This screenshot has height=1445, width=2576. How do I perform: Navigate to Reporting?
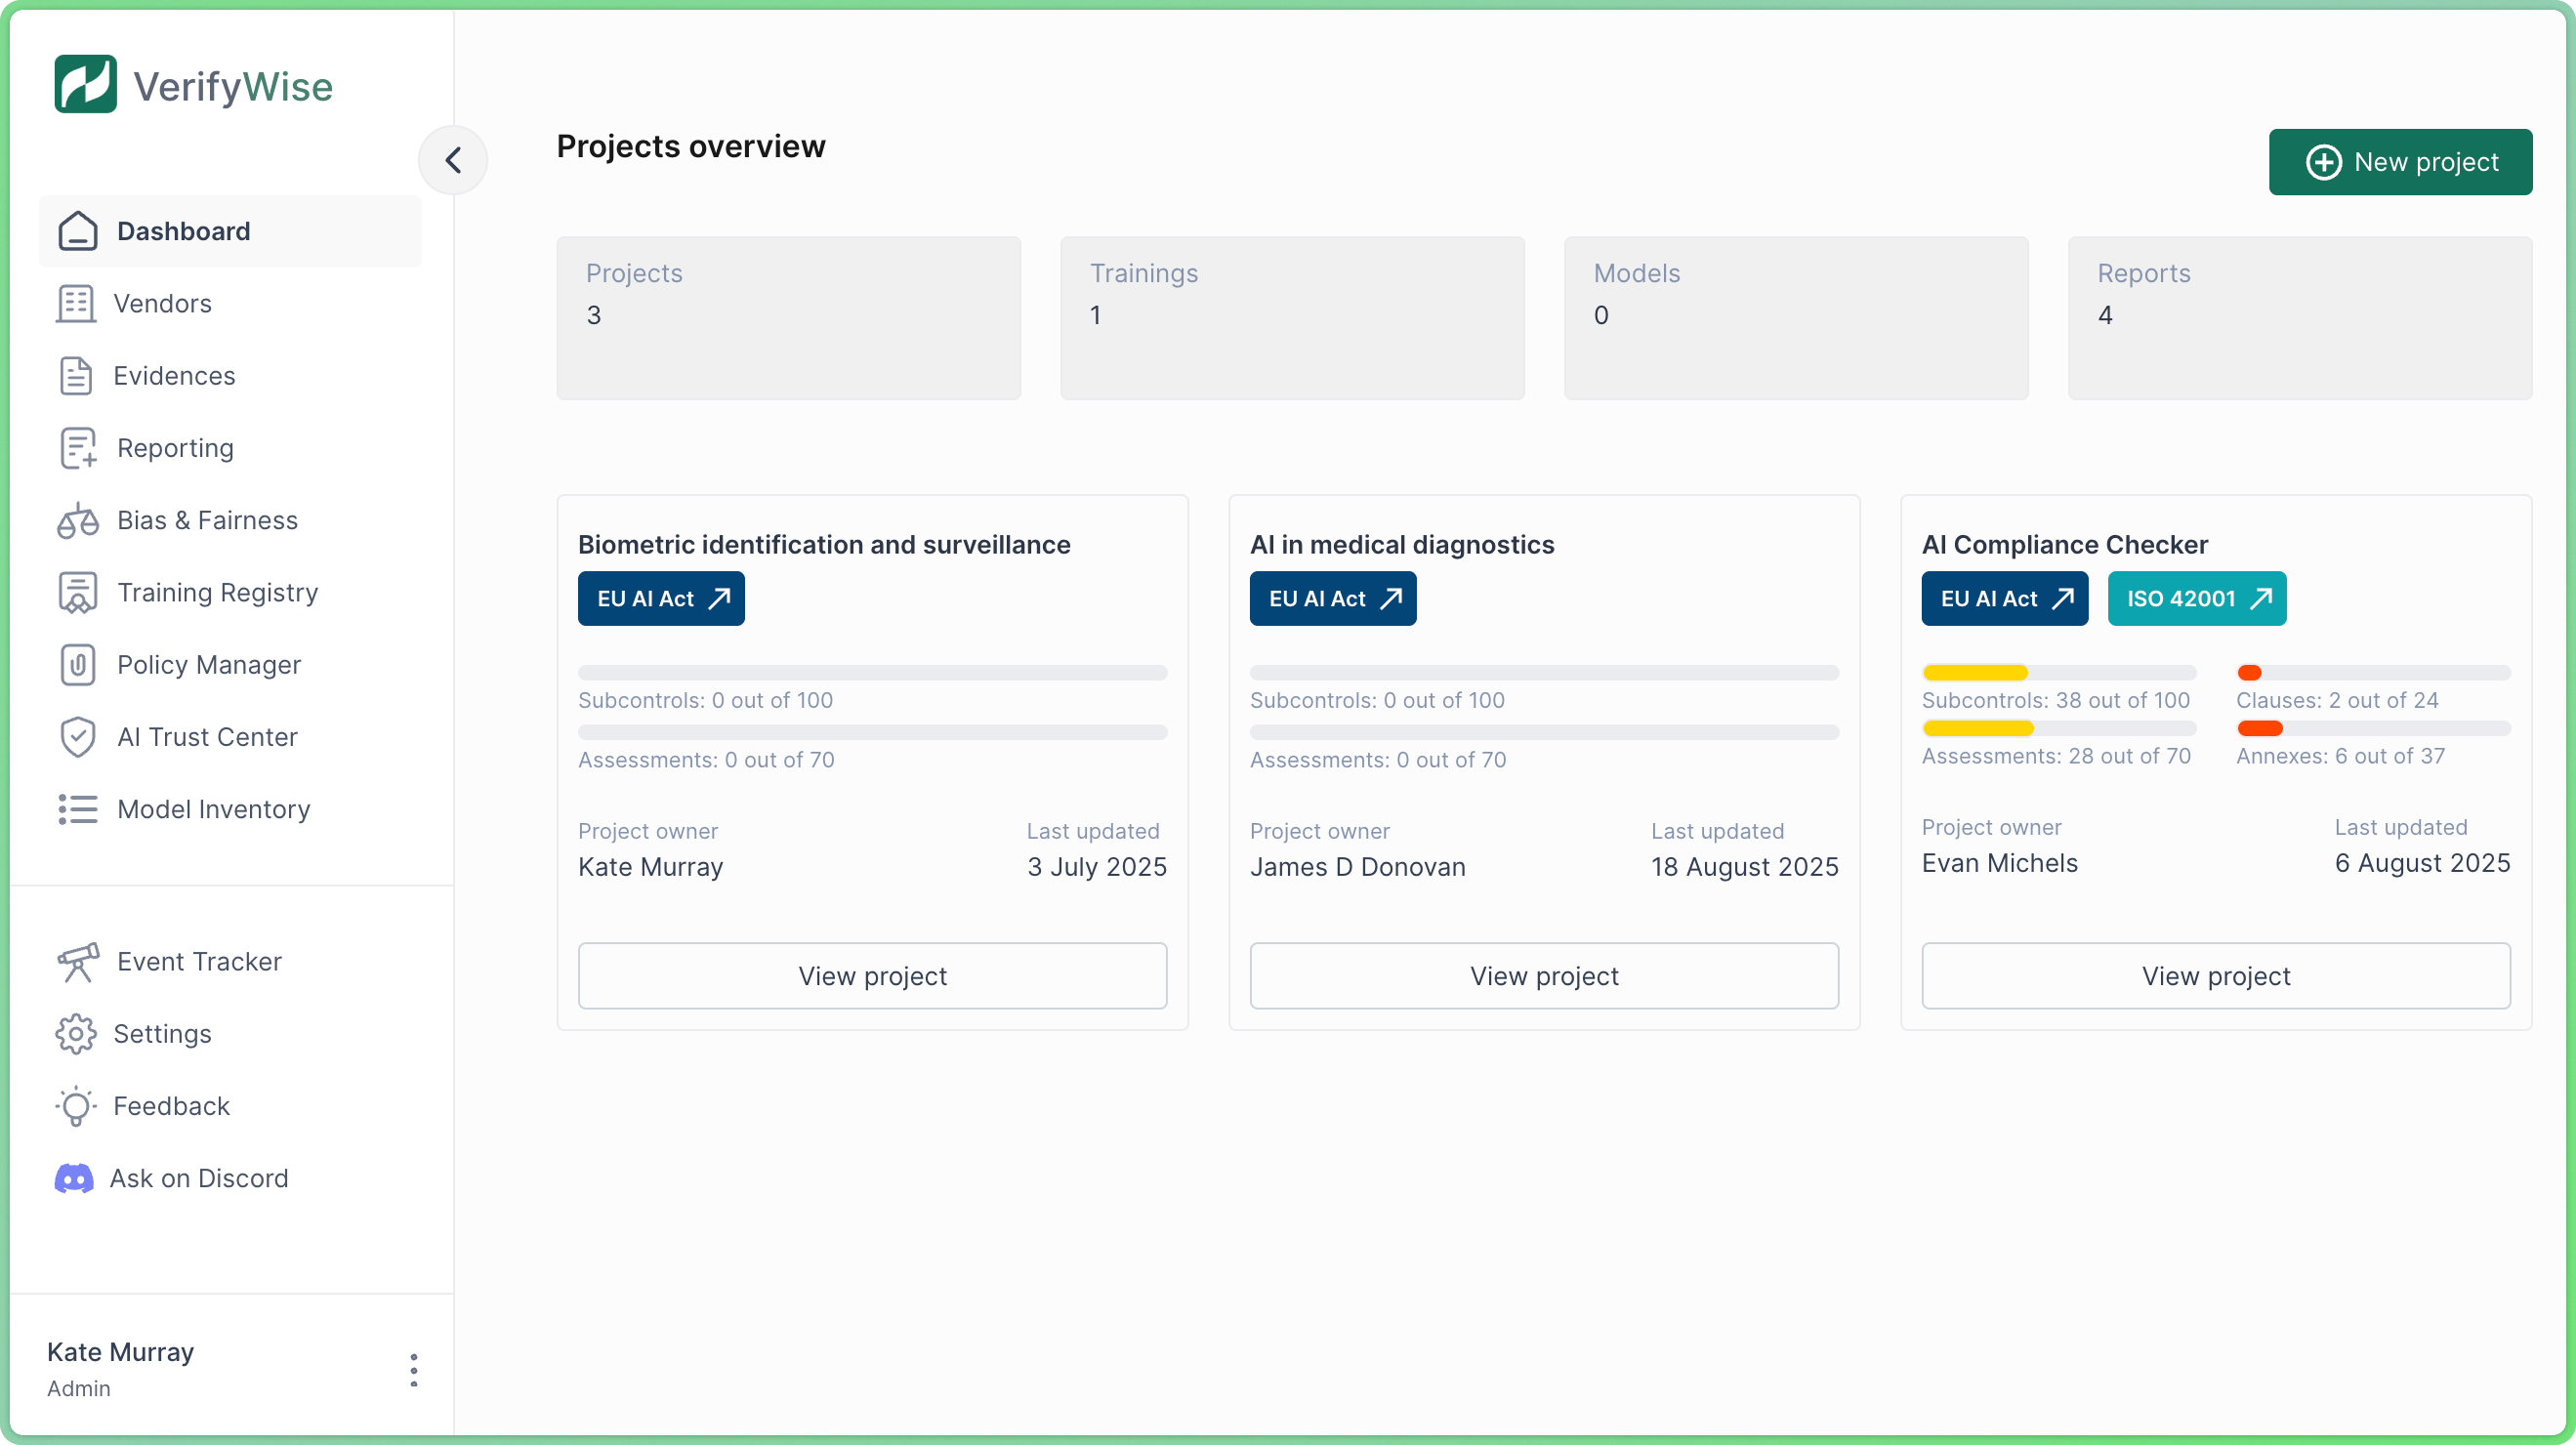coord(230,448)
